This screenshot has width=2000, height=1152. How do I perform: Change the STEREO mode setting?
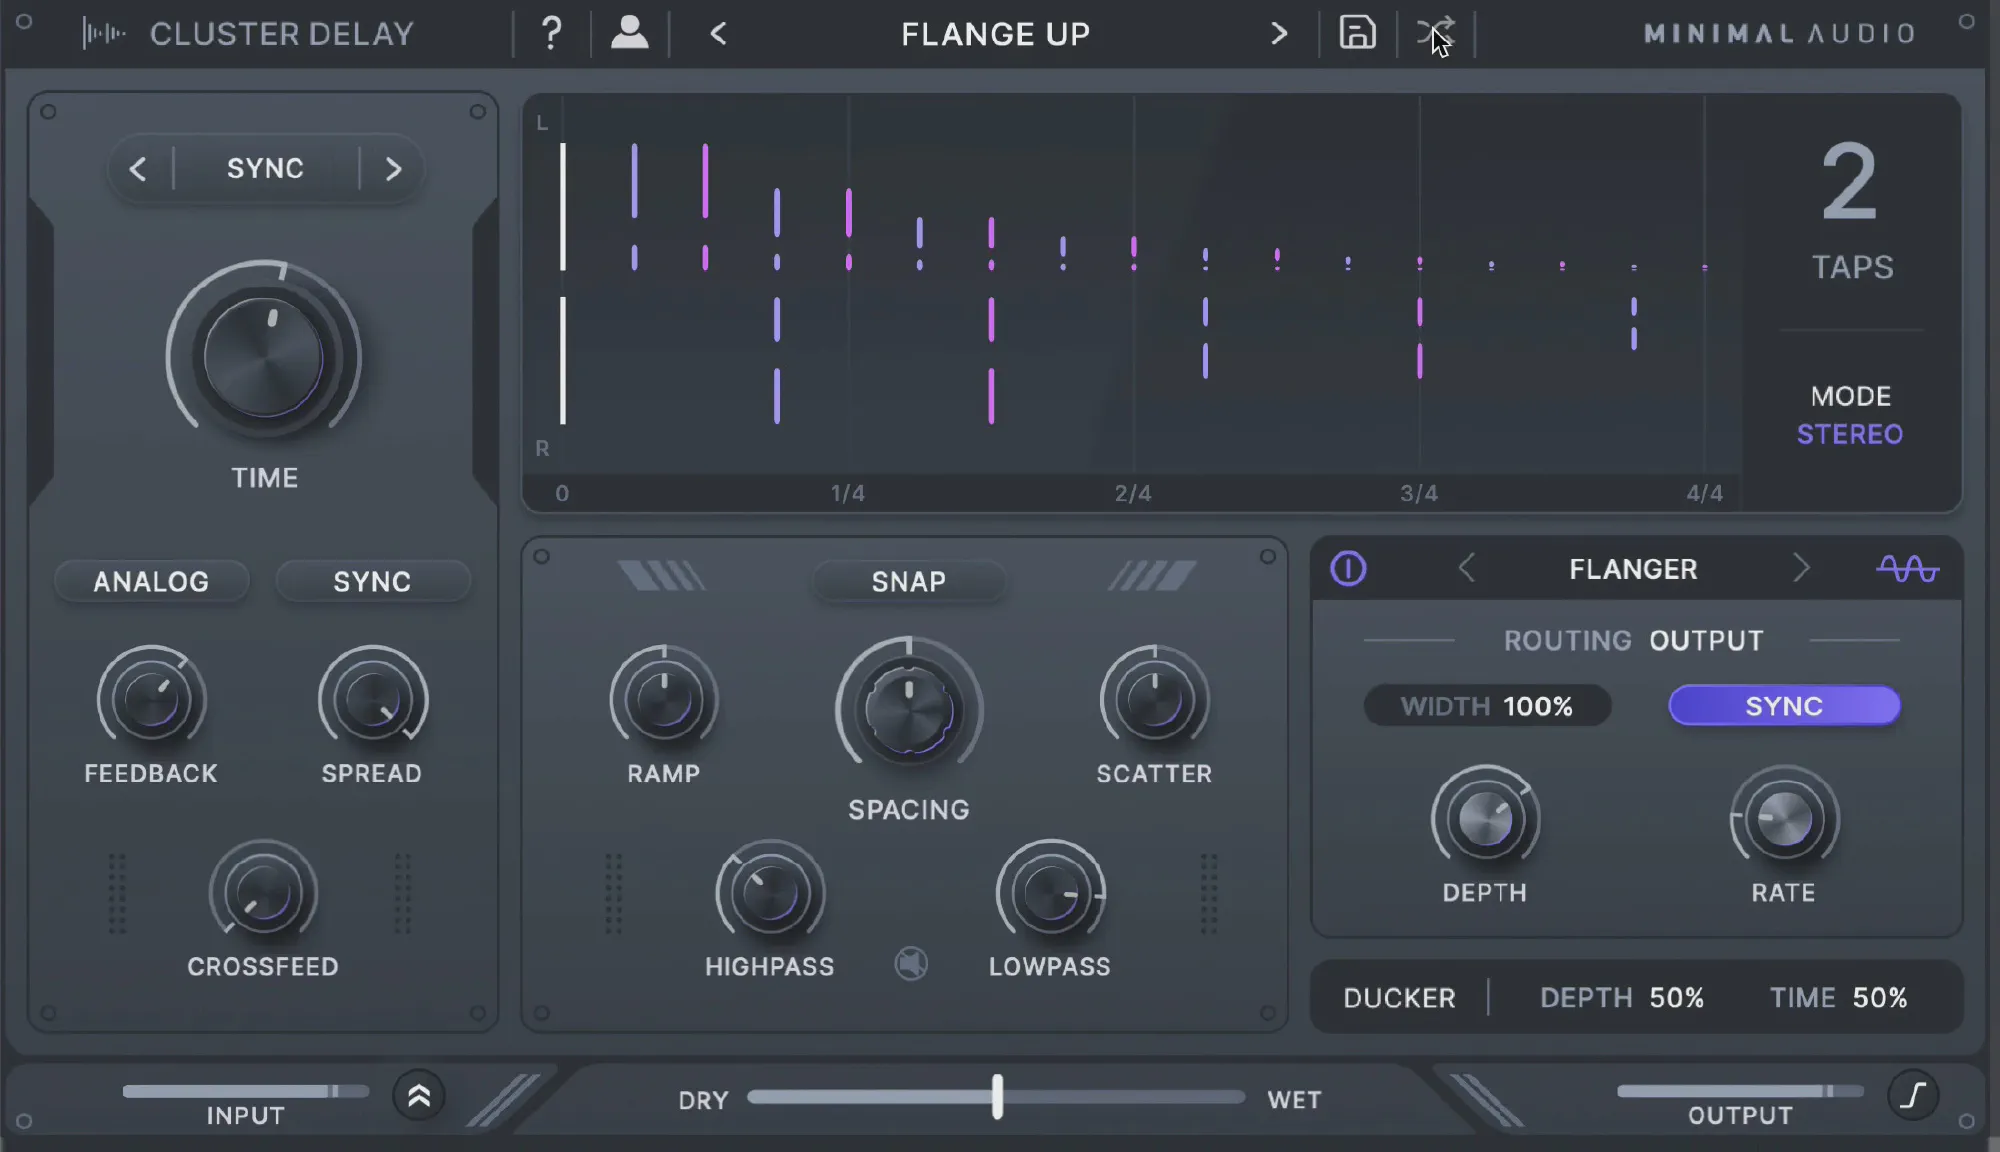click(x=1849, y=434)
